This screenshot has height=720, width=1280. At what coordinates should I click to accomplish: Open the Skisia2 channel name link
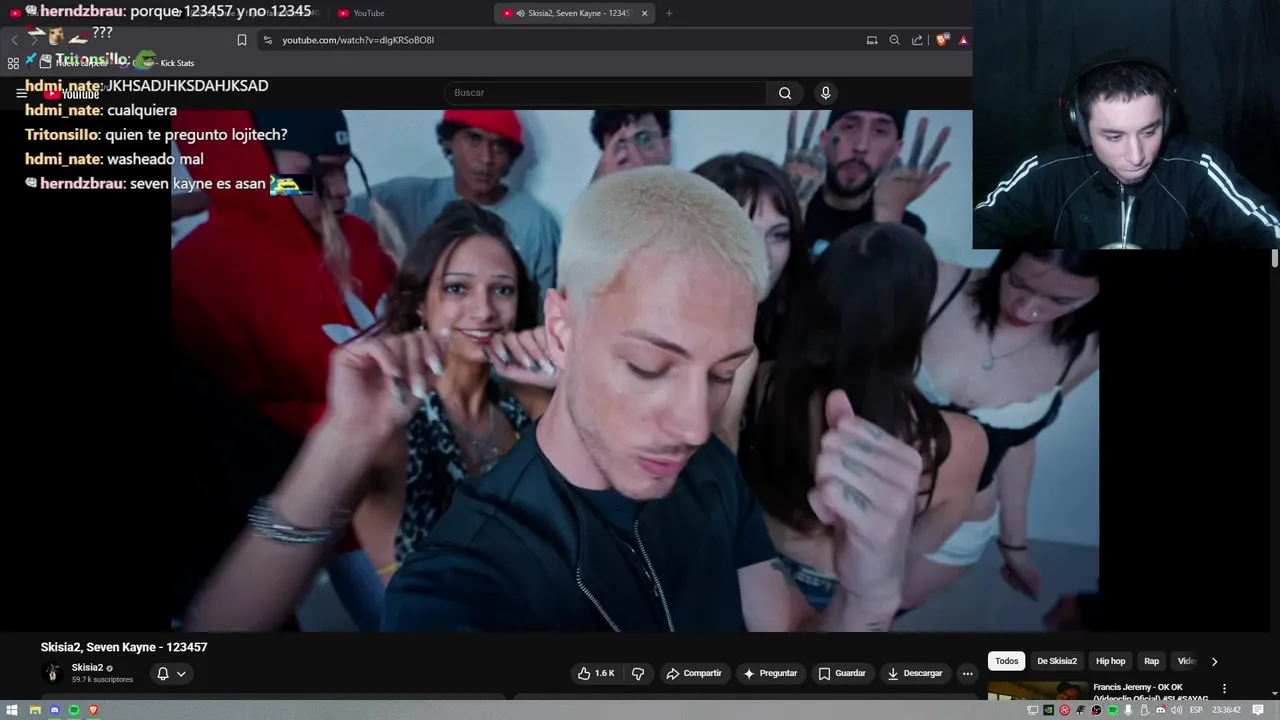tap(87, 668)
